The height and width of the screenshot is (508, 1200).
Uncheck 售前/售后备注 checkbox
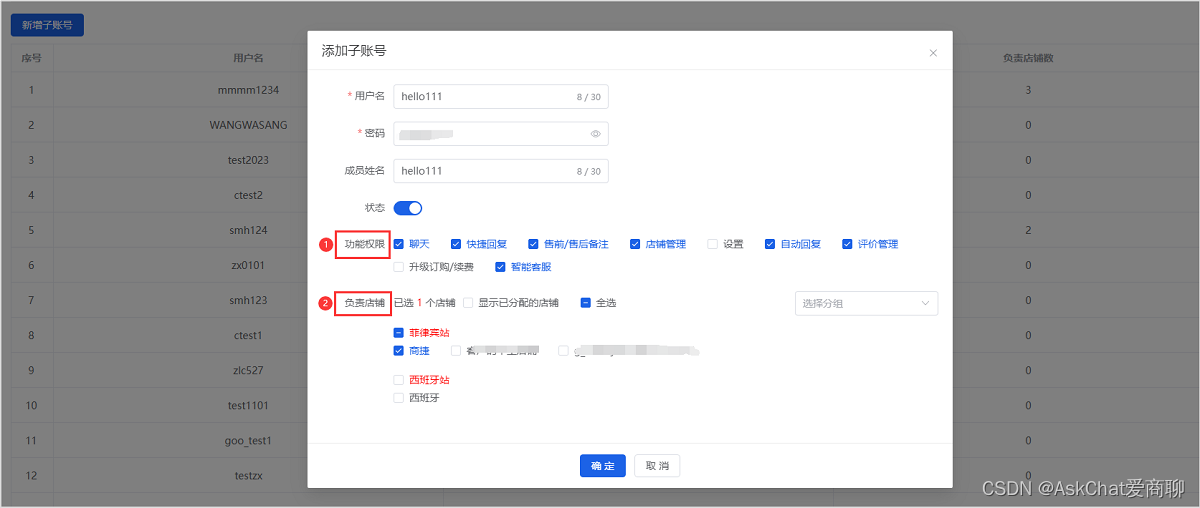click(534, 244)
